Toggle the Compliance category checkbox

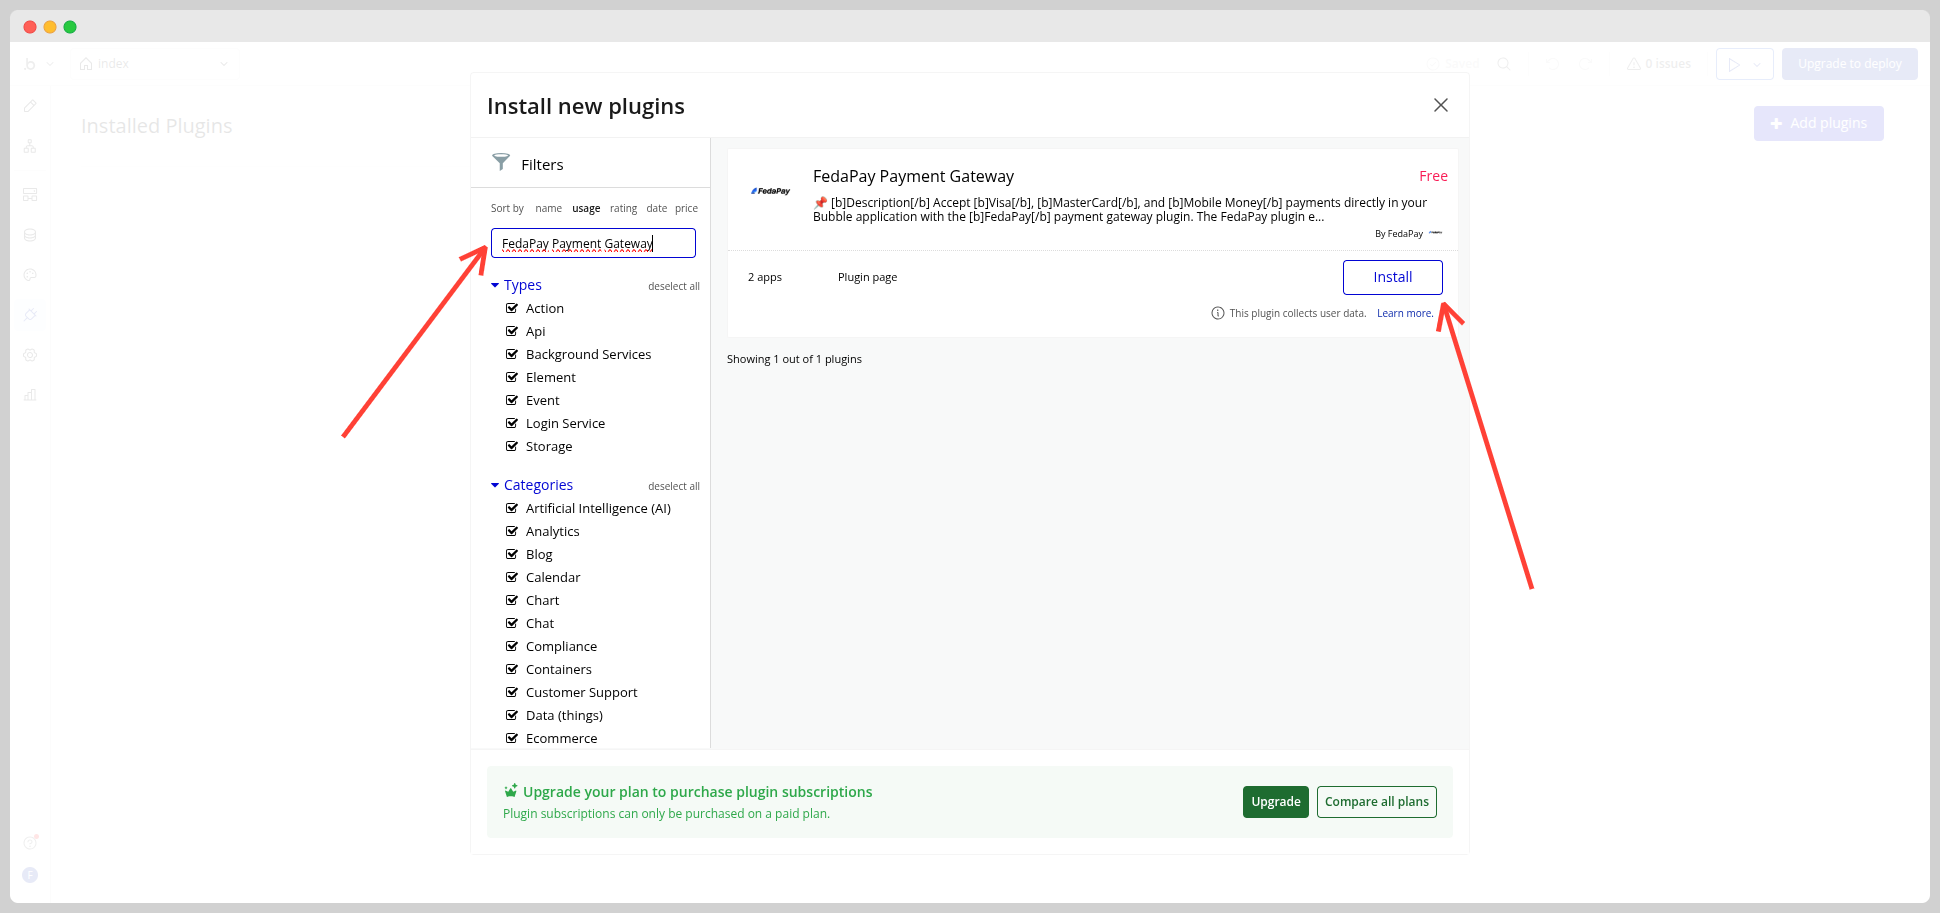tap(512, 646)
